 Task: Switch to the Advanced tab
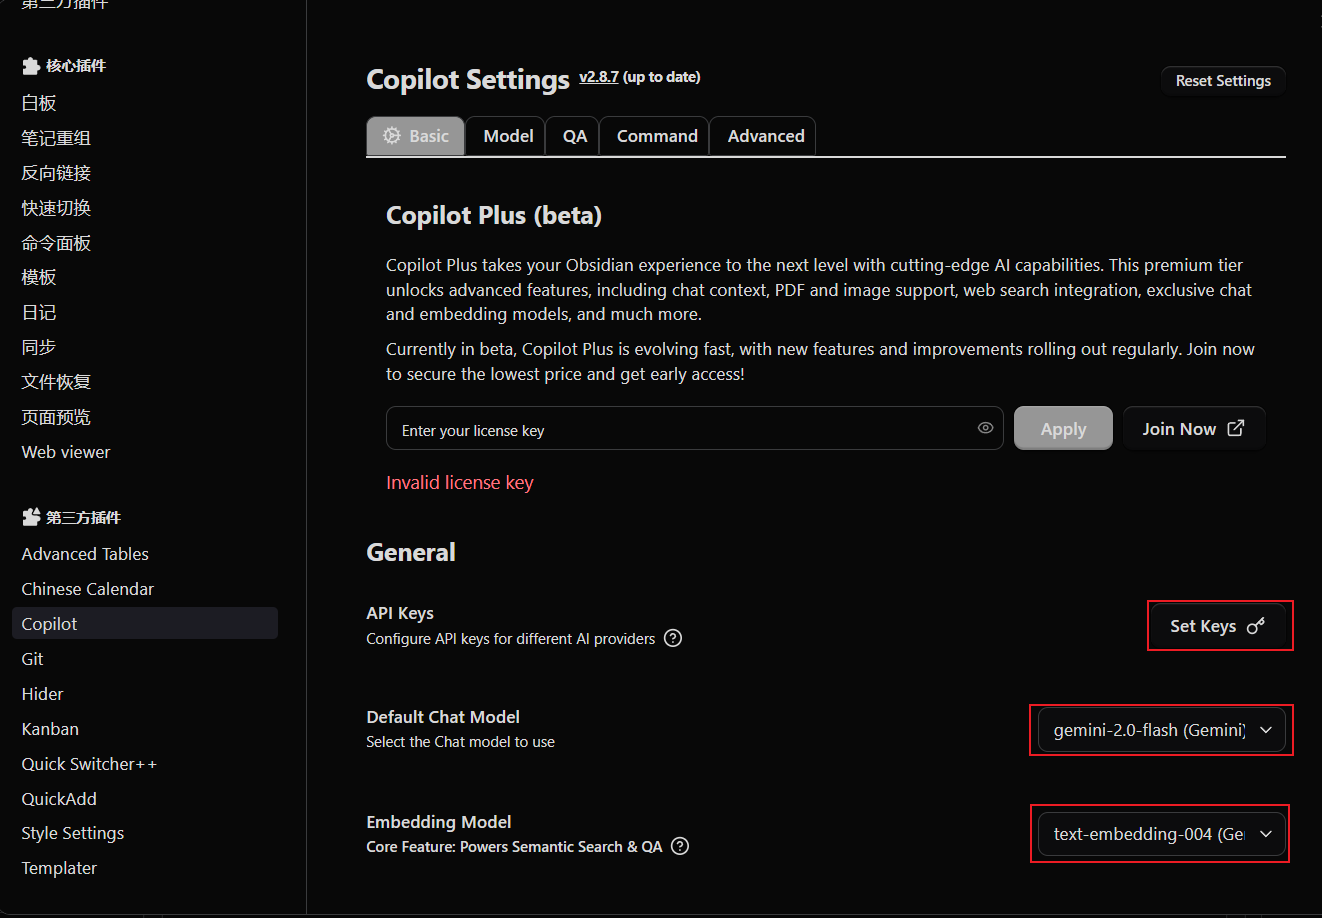point(765,136)
